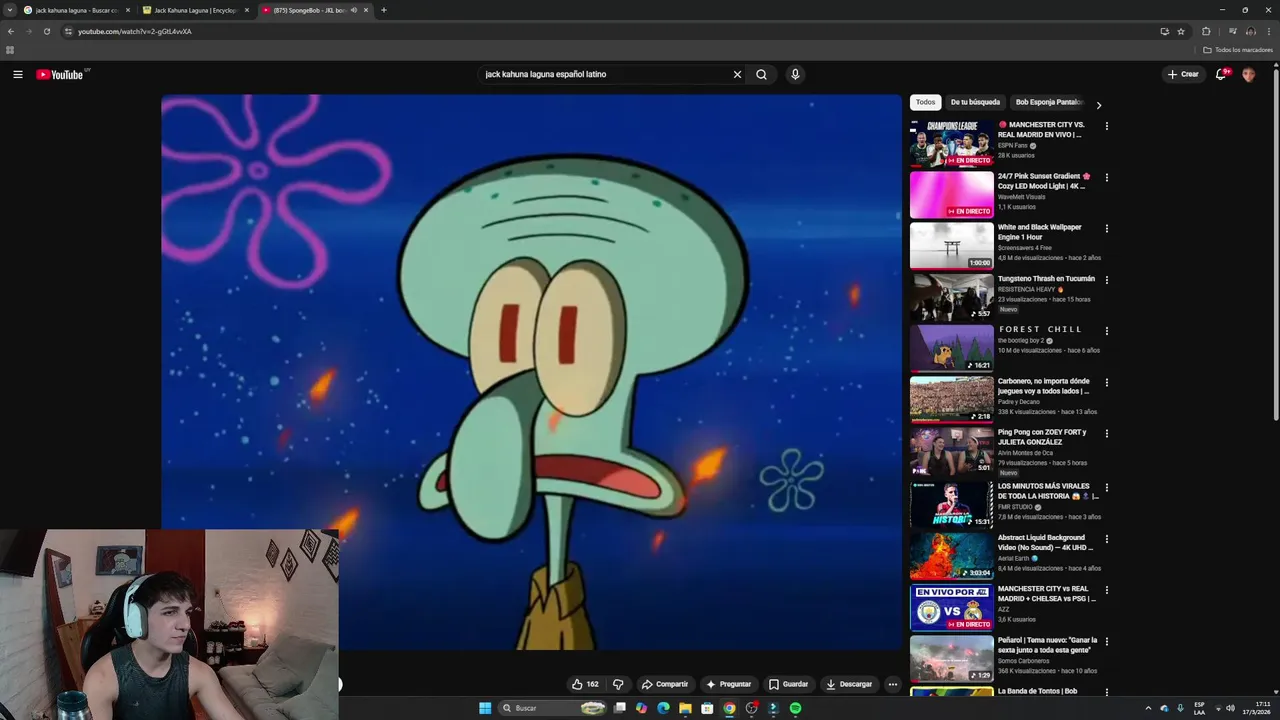Image resolution: width=1280 pixels, height=720 pixels.
Task: Go back in the browser
Action: [11, 31]
